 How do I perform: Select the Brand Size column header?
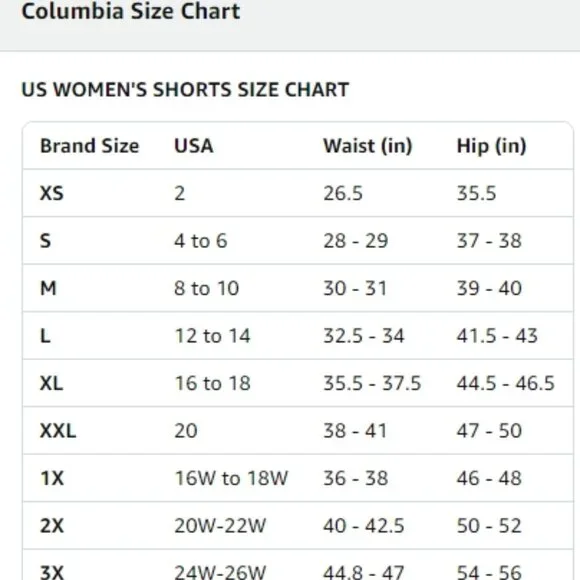(90, 146)
